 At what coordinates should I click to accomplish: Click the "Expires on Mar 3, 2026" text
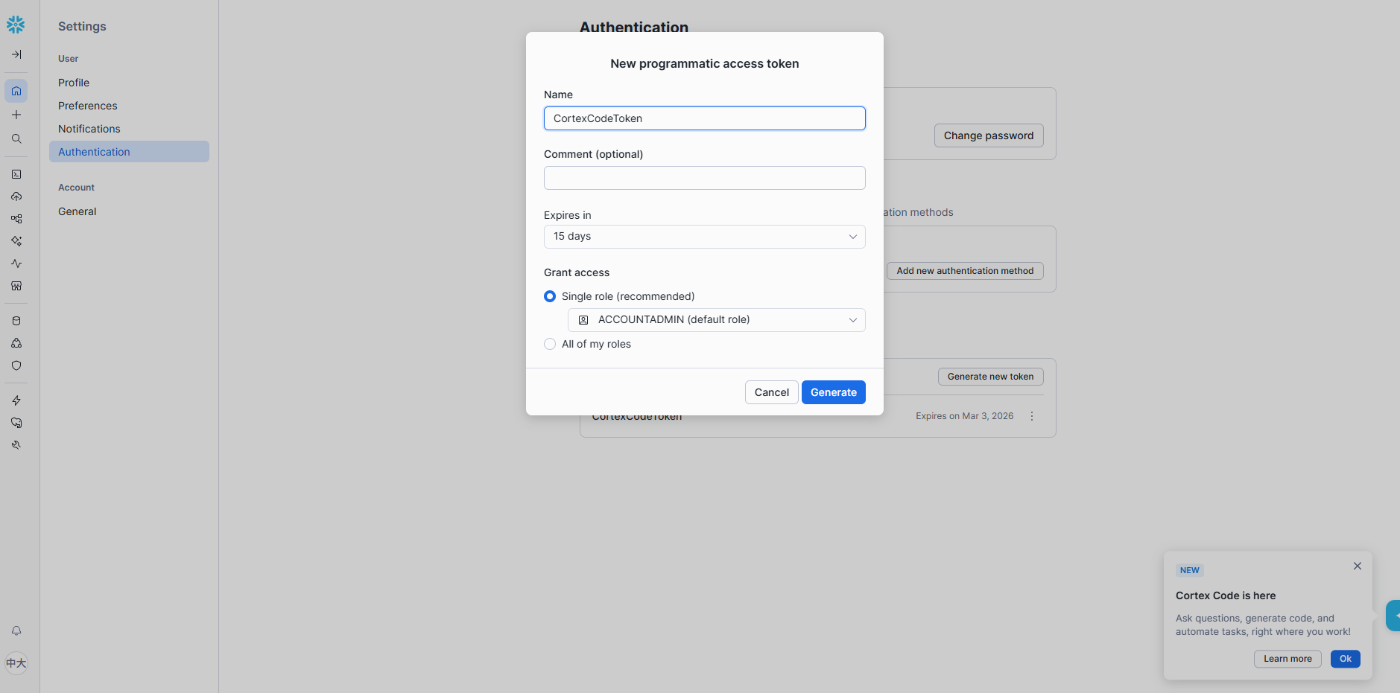964,416
